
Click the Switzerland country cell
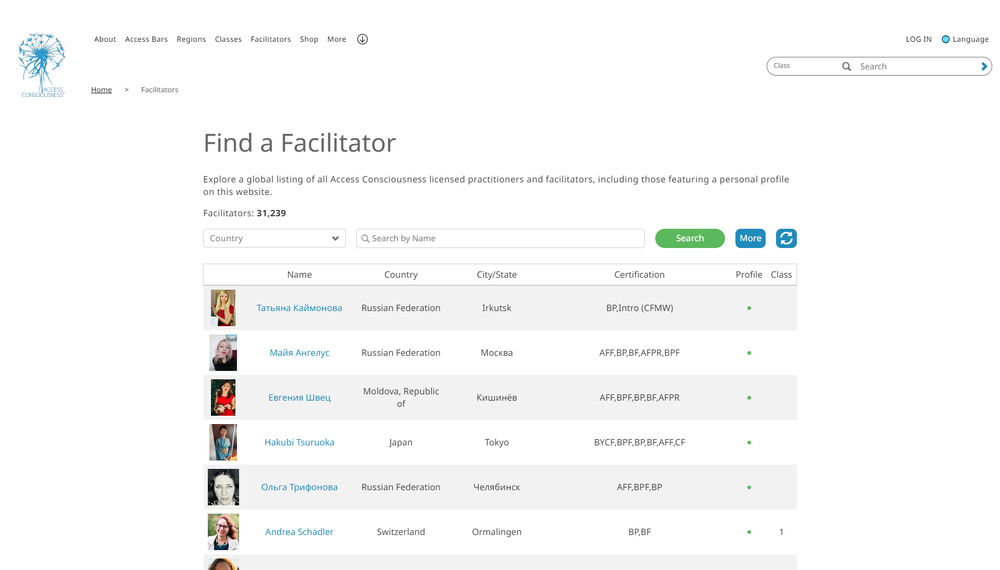(401, 532)
